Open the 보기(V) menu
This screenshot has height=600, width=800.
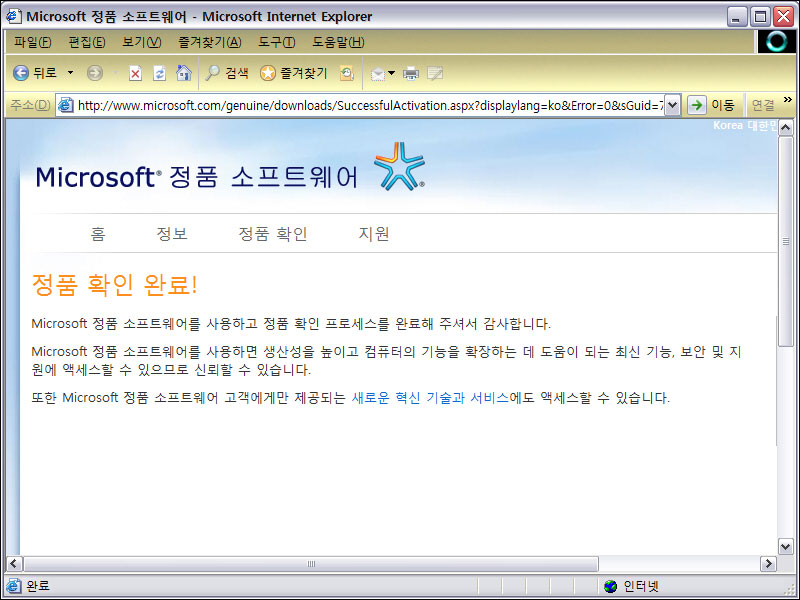click(x=141, y=42)
